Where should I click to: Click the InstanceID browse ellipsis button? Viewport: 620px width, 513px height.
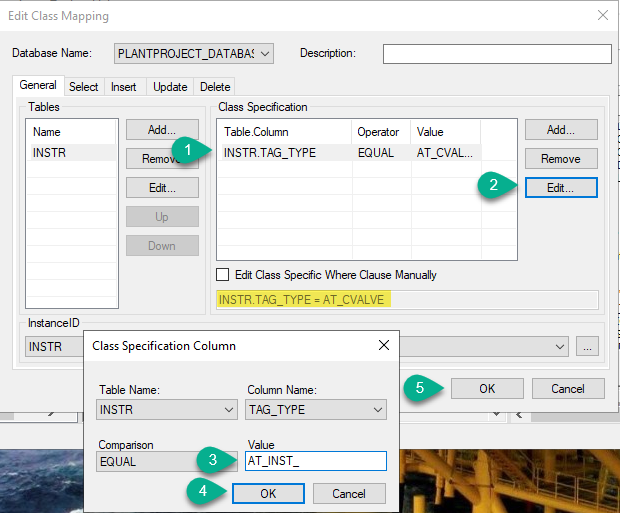[x=587, y=347]
